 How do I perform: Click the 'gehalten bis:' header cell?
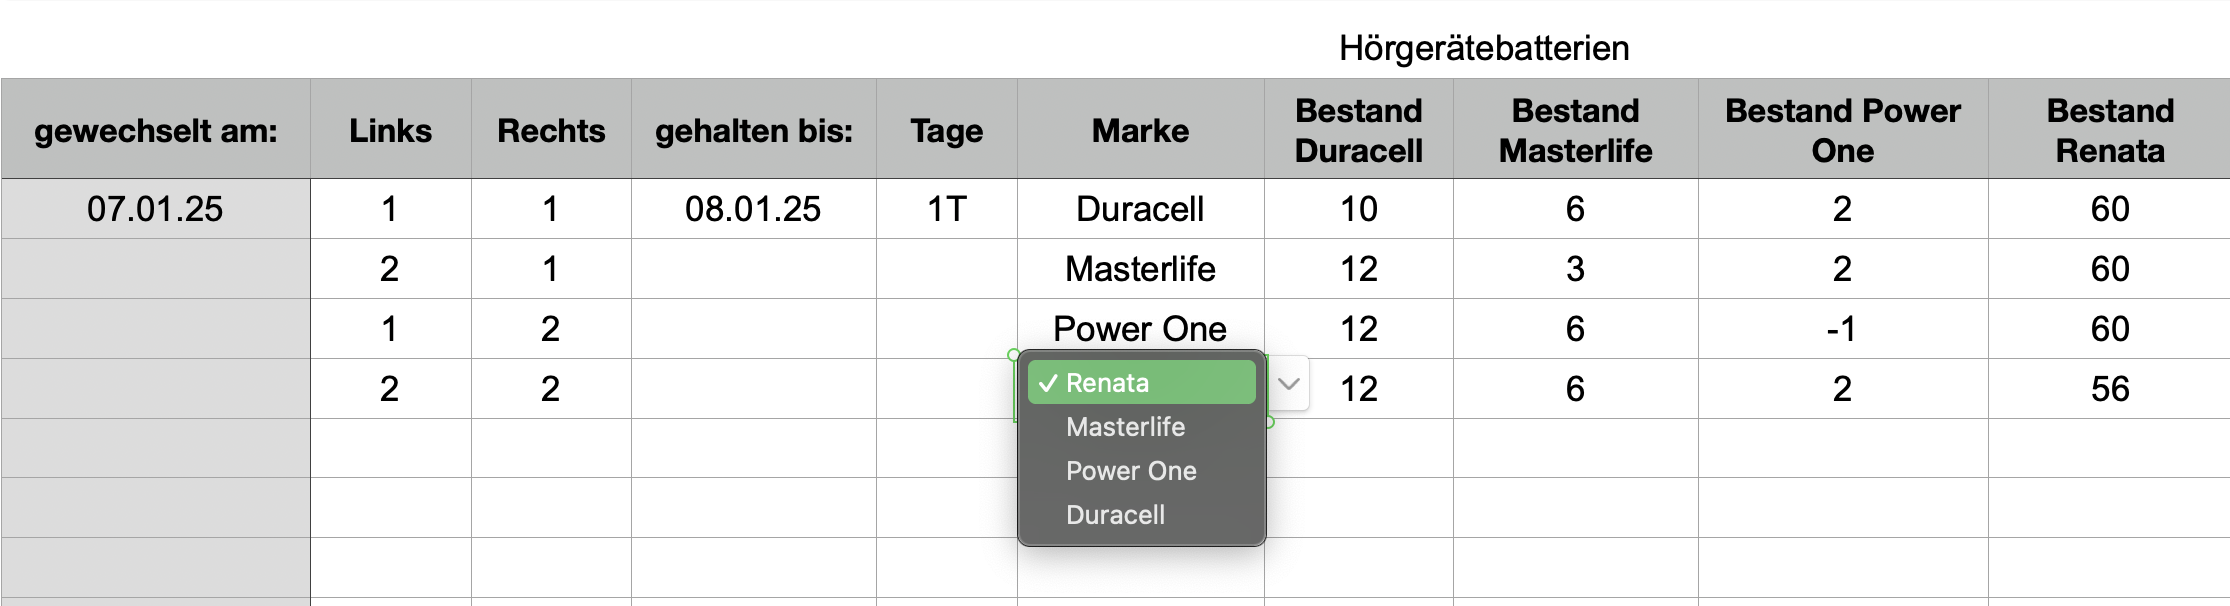pyautogui.click(x=754, y=131)
